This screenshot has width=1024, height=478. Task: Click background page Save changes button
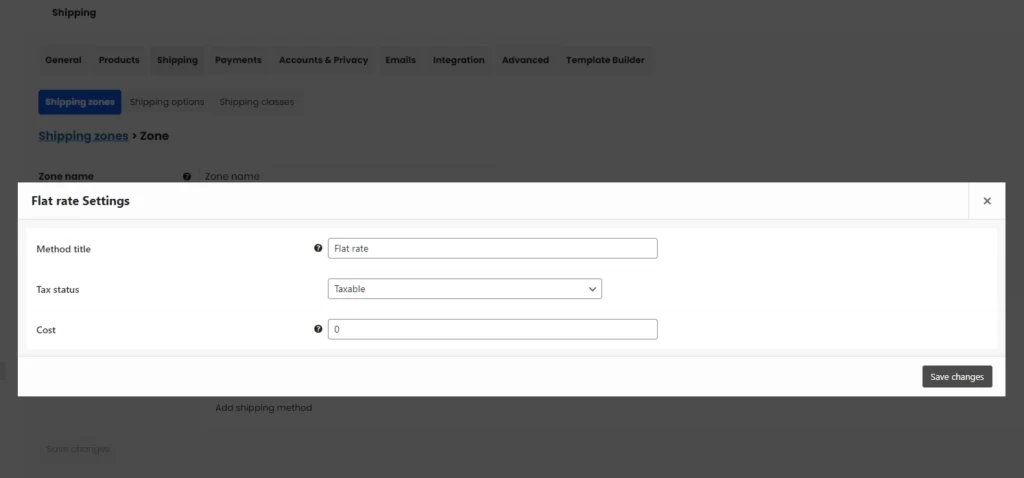coord(78,449)
